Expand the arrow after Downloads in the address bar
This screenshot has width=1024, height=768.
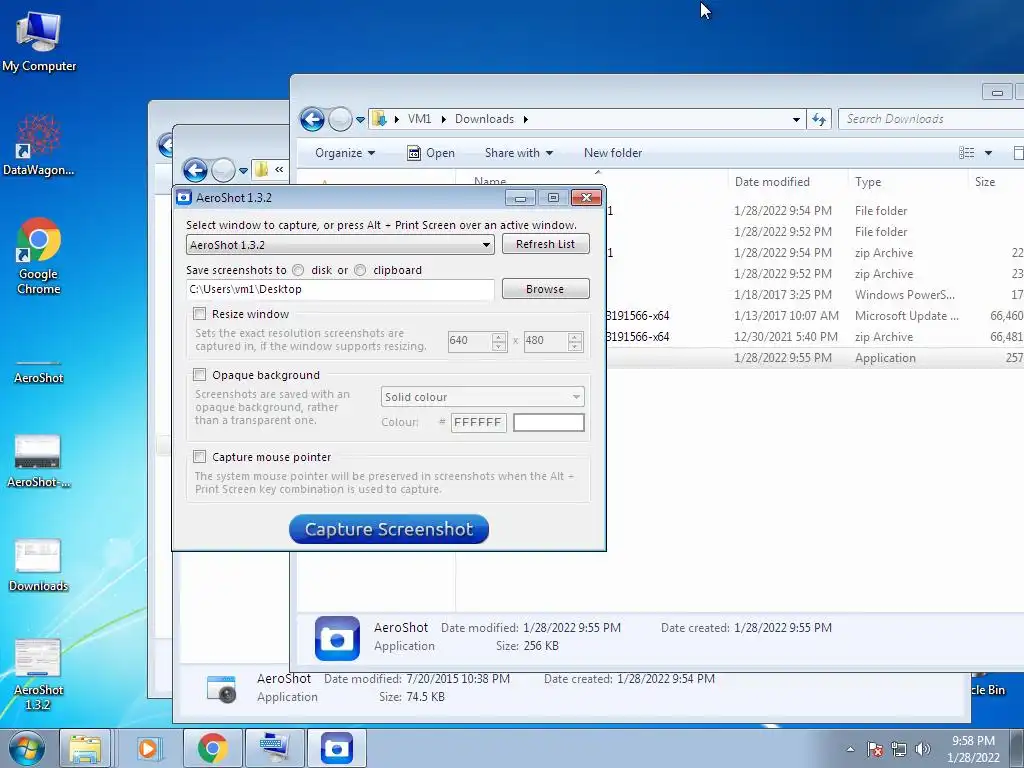(x=526, y=120)
